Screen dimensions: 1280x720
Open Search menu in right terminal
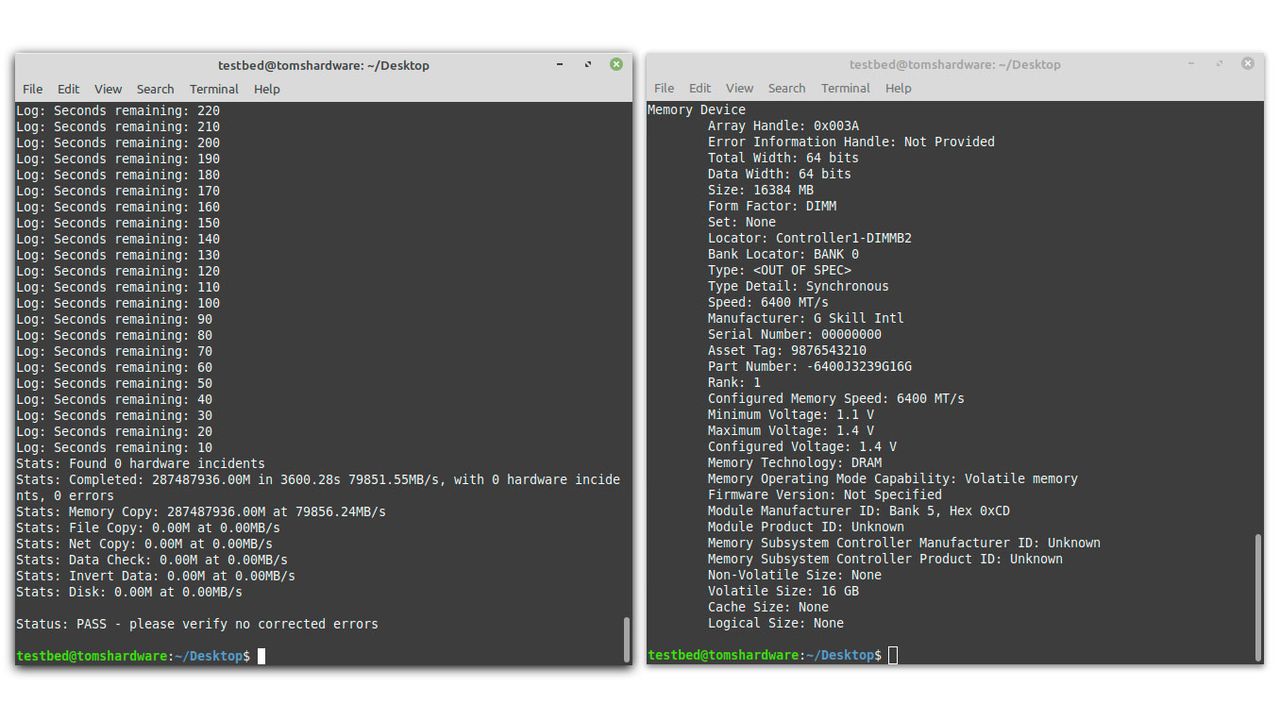787,88
